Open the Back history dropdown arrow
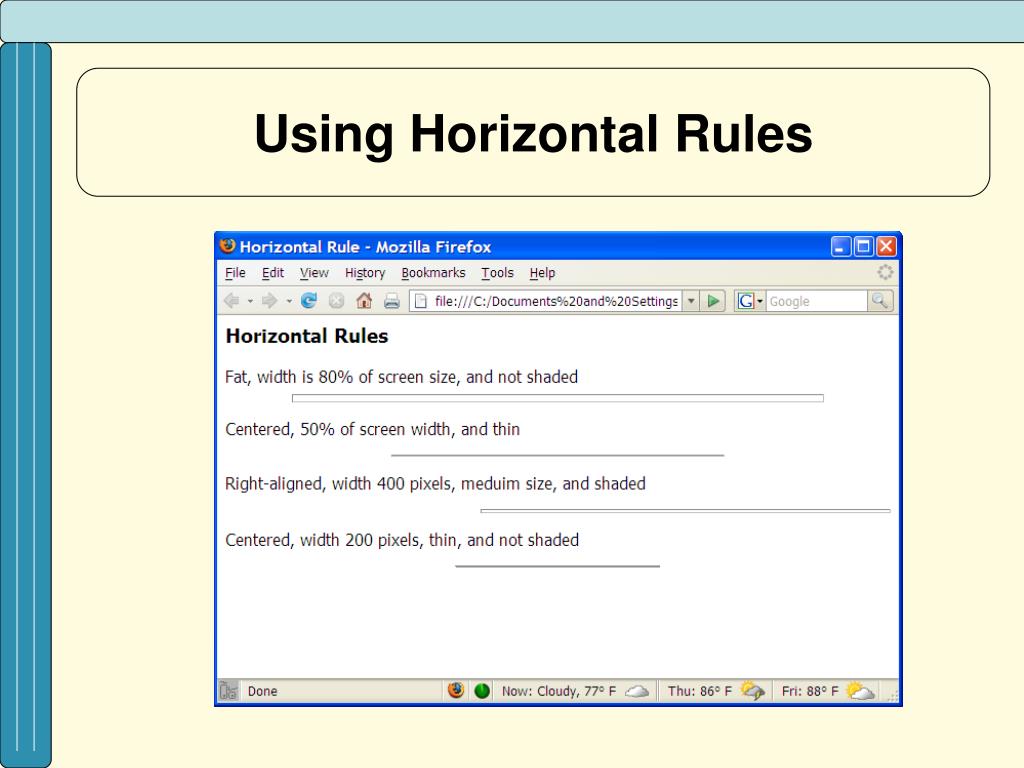1024x768 pixels. (250, 301)
